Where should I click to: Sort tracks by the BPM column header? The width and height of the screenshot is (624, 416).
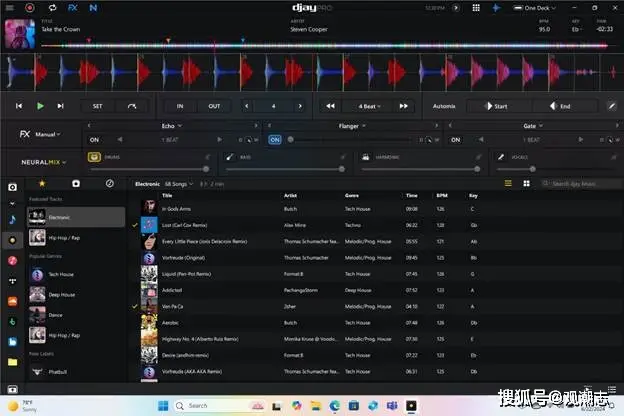pyautogui.click(x=442, y=195)
